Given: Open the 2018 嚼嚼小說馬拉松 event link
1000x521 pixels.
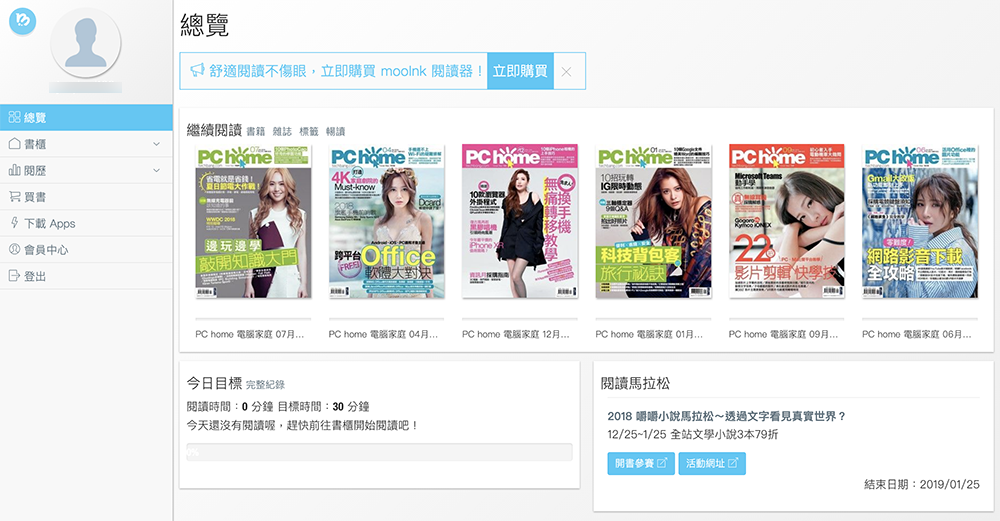Looking at the screenshot, I should click(726, 416).
